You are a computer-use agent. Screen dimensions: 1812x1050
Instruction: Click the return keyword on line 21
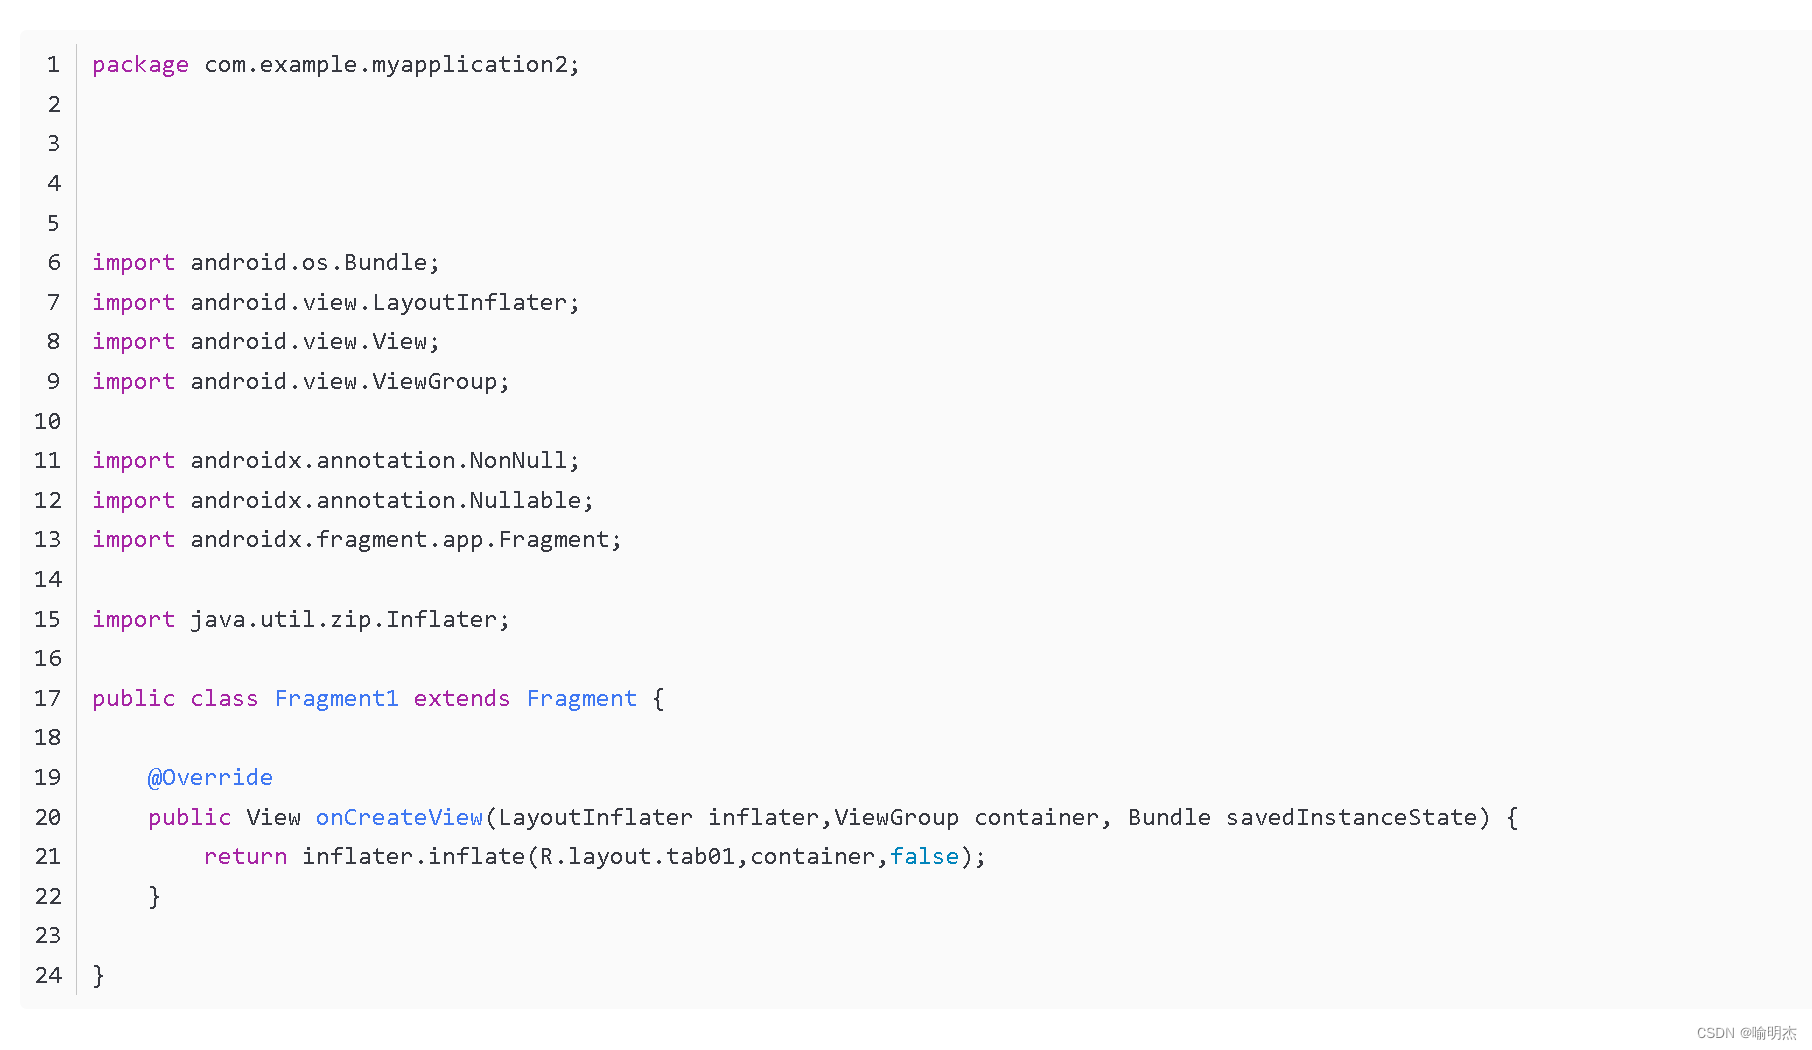245,857
